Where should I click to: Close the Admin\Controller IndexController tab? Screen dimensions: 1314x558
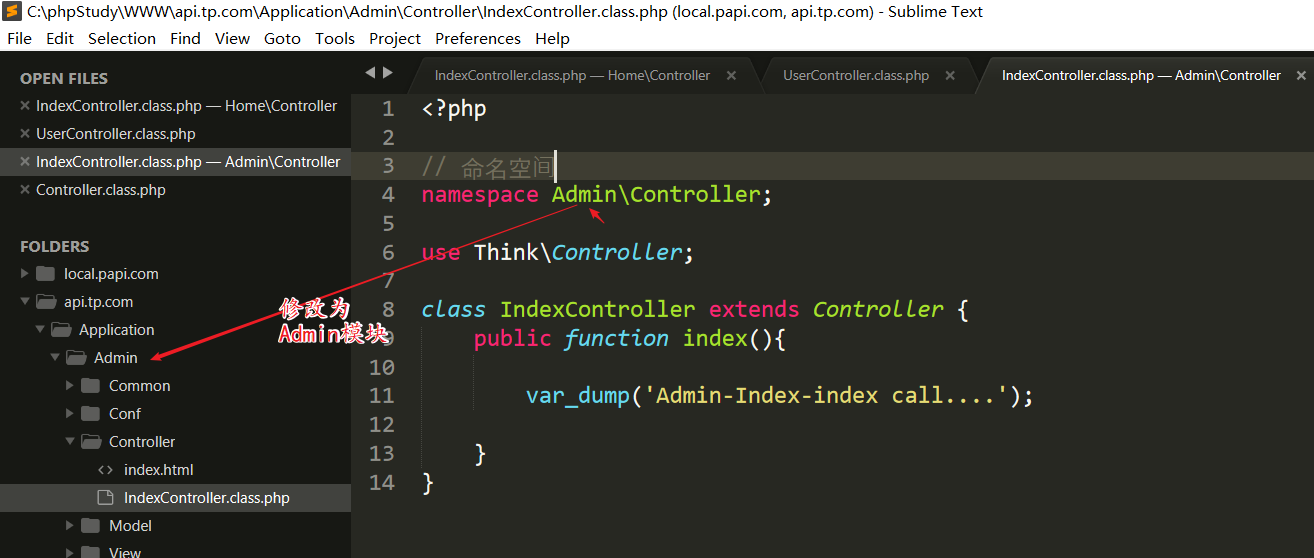1301,76
